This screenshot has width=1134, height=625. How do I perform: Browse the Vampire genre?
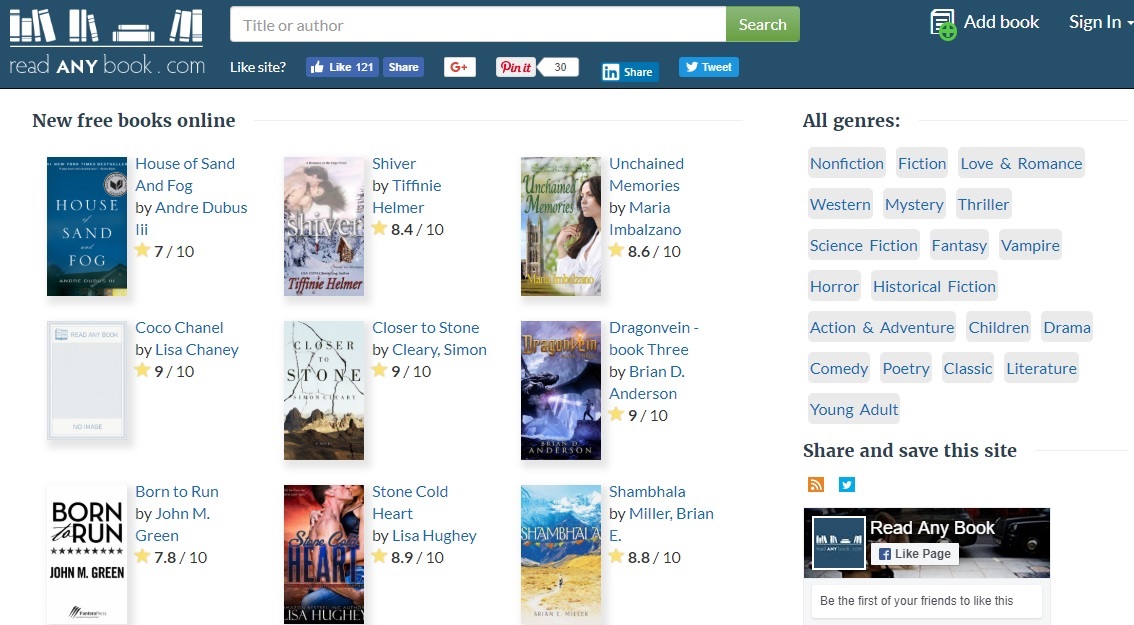coord(1030,246)
